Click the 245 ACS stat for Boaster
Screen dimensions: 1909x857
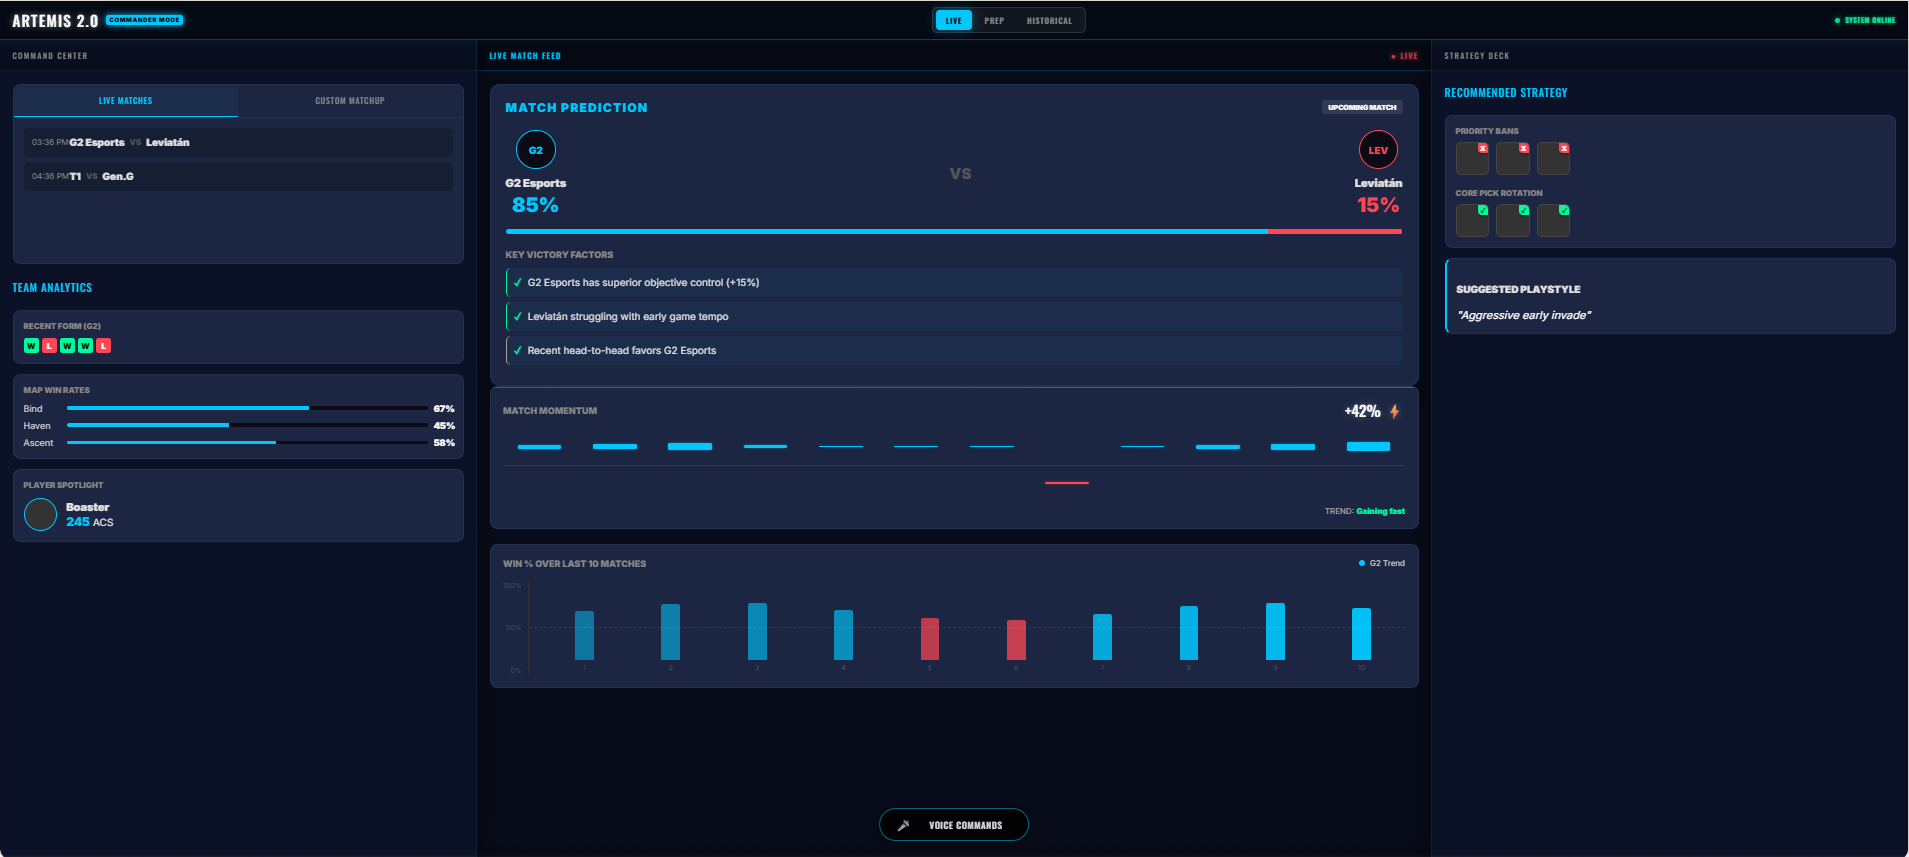coord(90,522)
